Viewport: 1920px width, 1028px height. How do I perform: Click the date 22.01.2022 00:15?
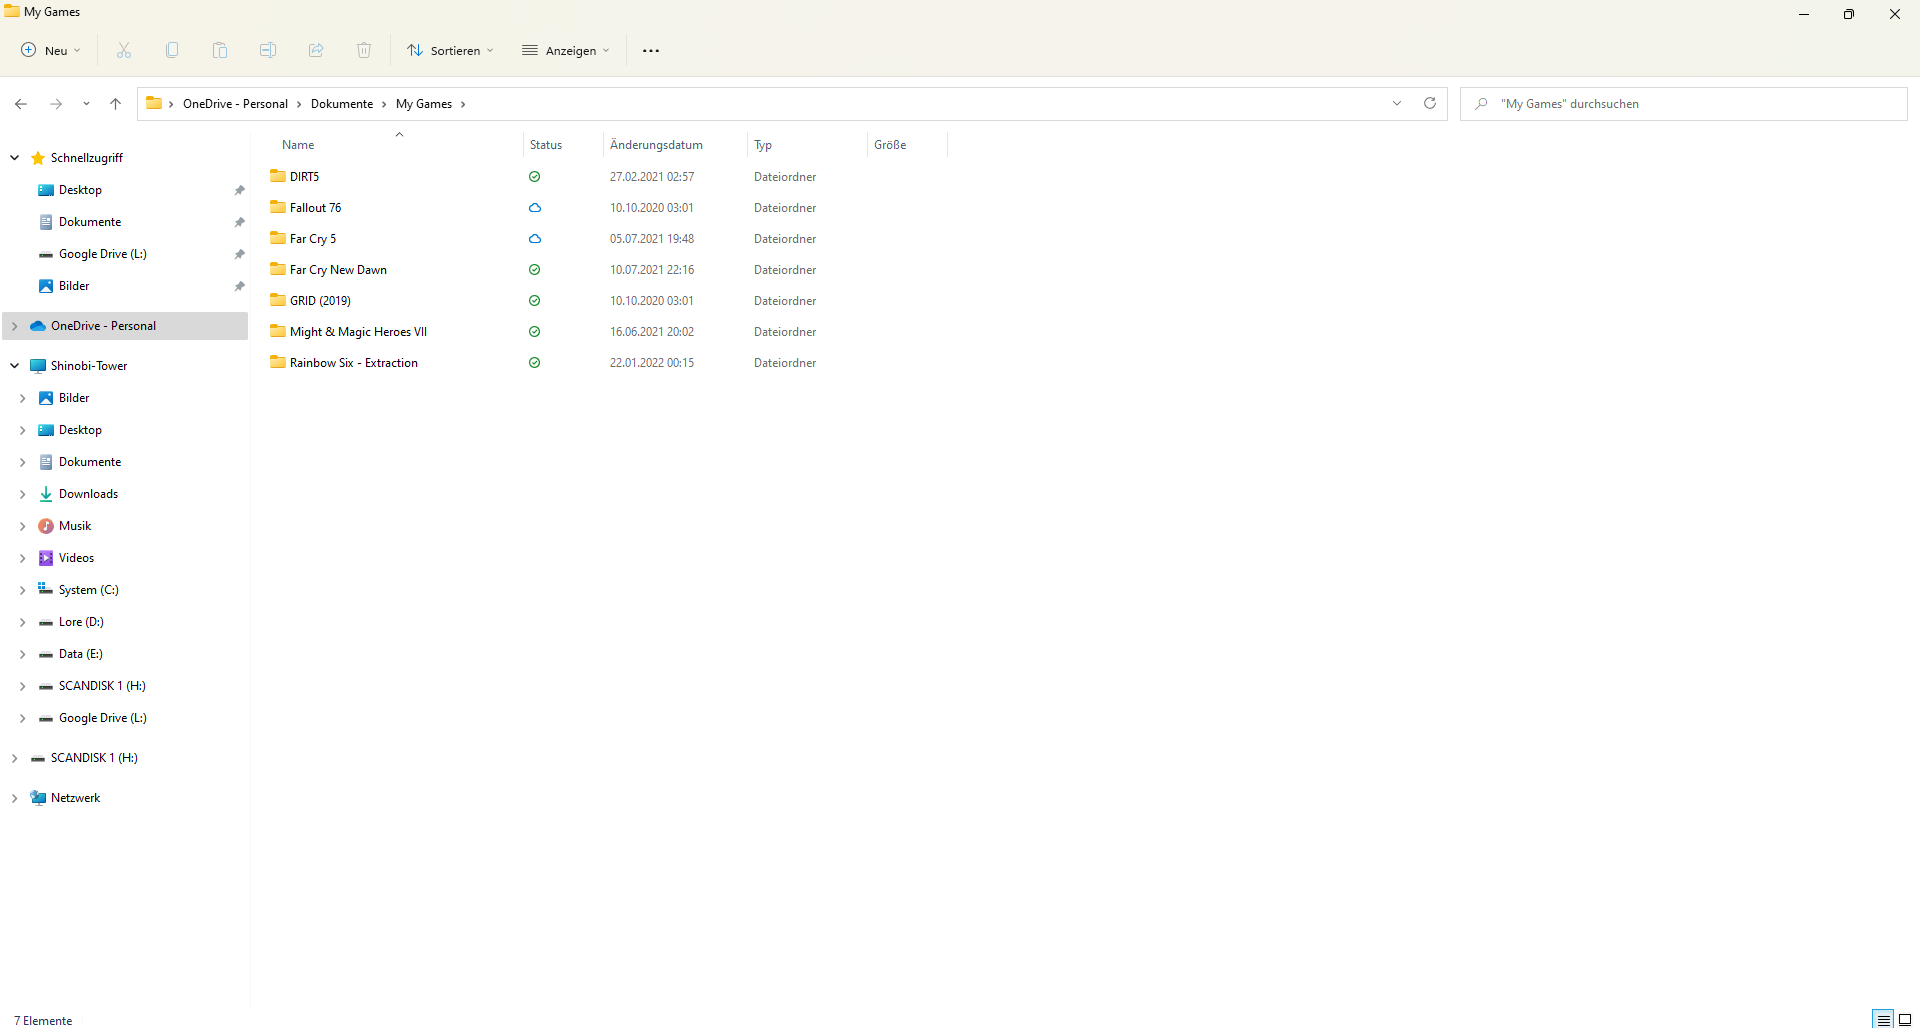click(652, 363)
